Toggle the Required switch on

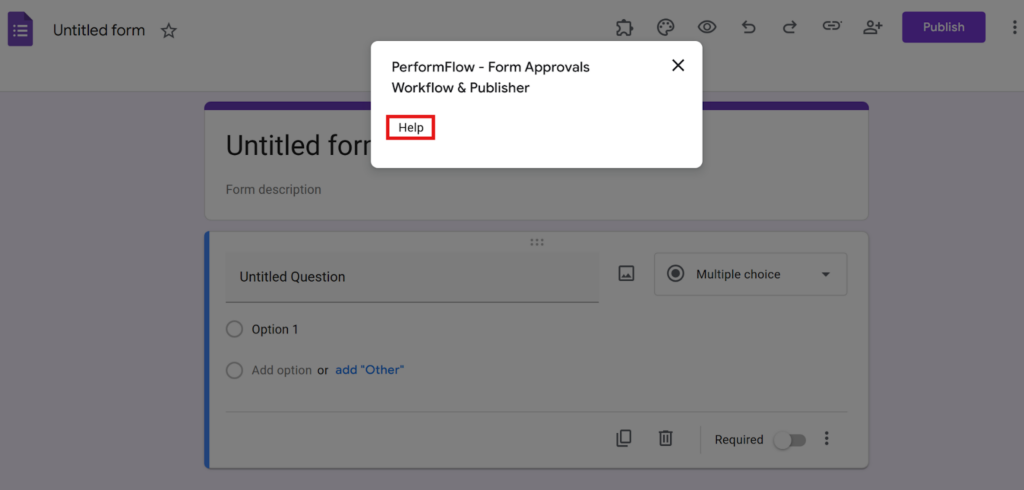click(788, 440)
